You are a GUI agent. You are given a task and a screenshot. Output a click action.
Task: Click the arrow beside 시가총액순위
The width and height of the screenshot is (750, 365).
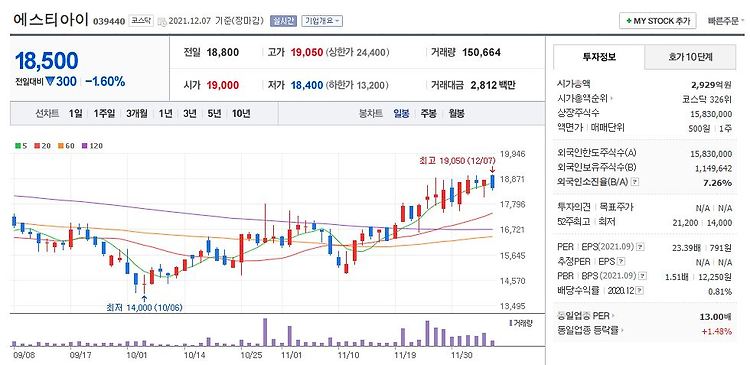click(x=611, y=100)
